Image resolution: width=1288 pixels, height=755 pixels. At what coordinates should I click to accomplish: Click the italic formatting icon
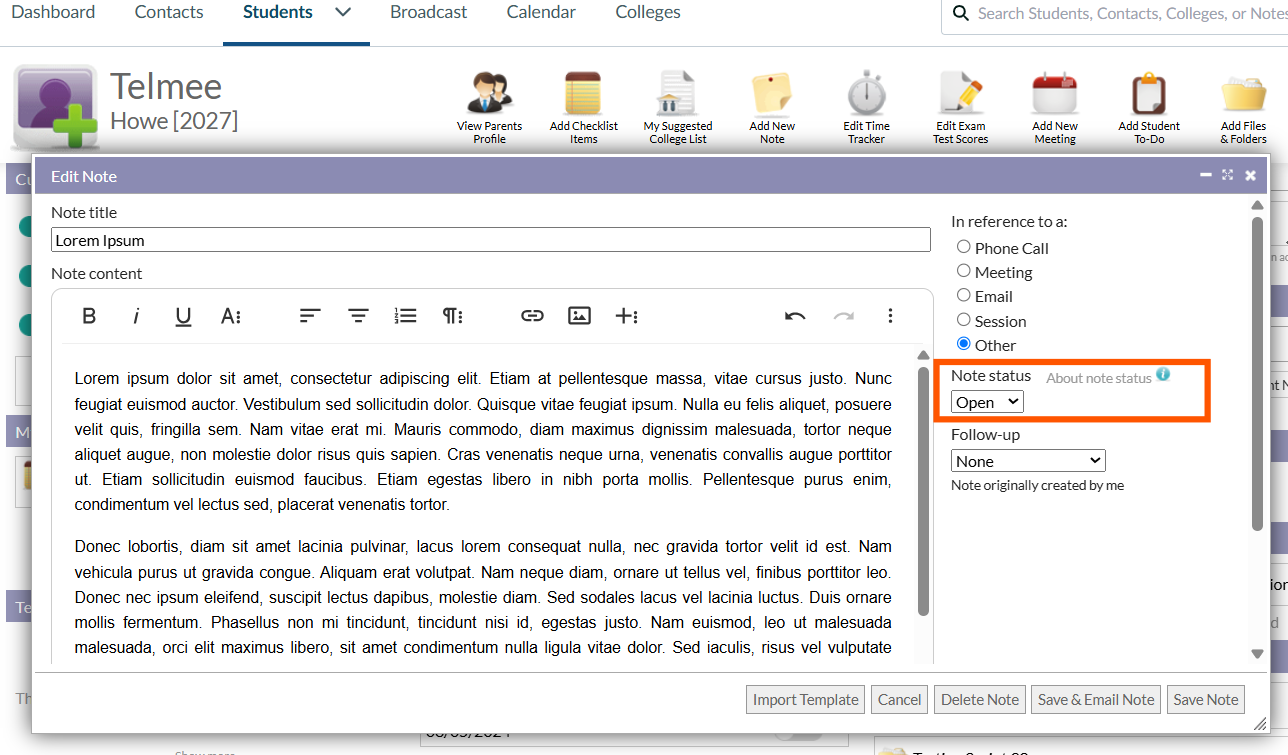tap(136, 316)
